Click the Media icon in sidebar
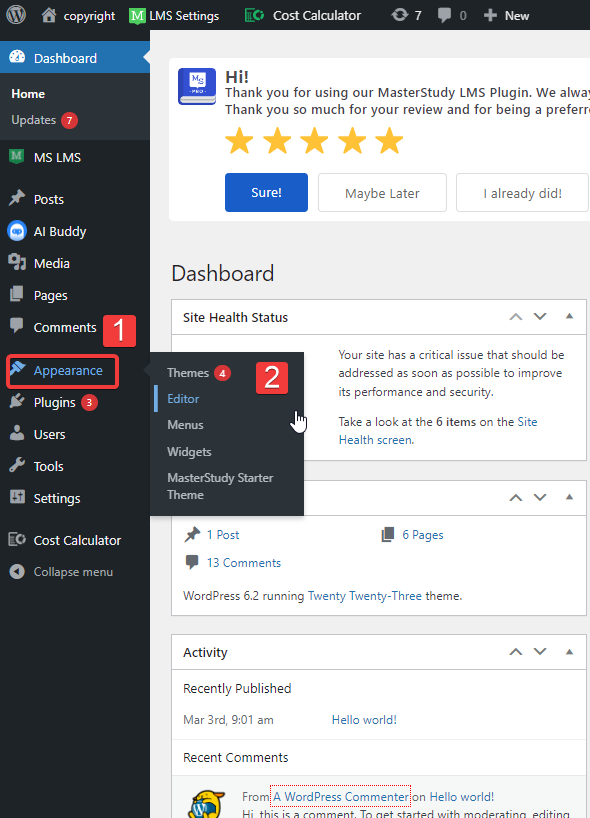The width and height of the screenshot is (590, 818). (x=17, y=262)
